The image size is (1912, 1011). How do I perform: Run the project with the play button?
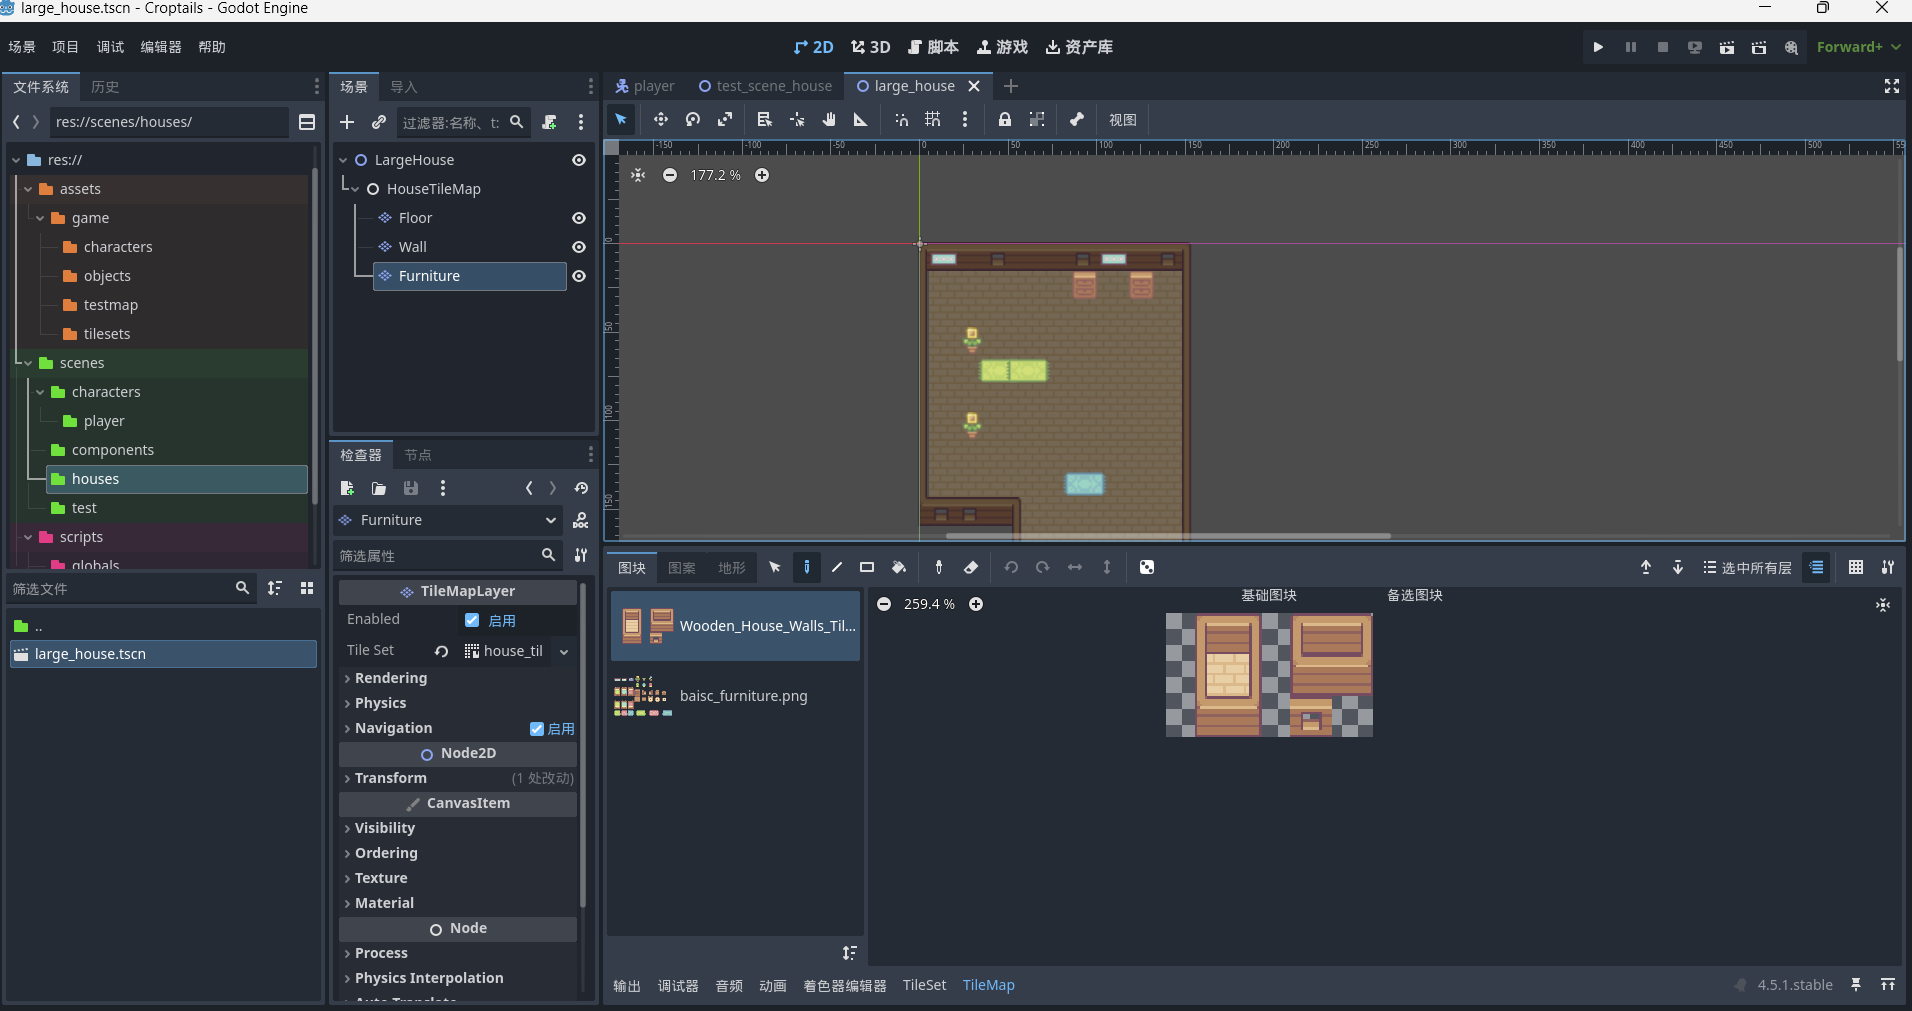pyautogui.click(x=1598, y=47)
